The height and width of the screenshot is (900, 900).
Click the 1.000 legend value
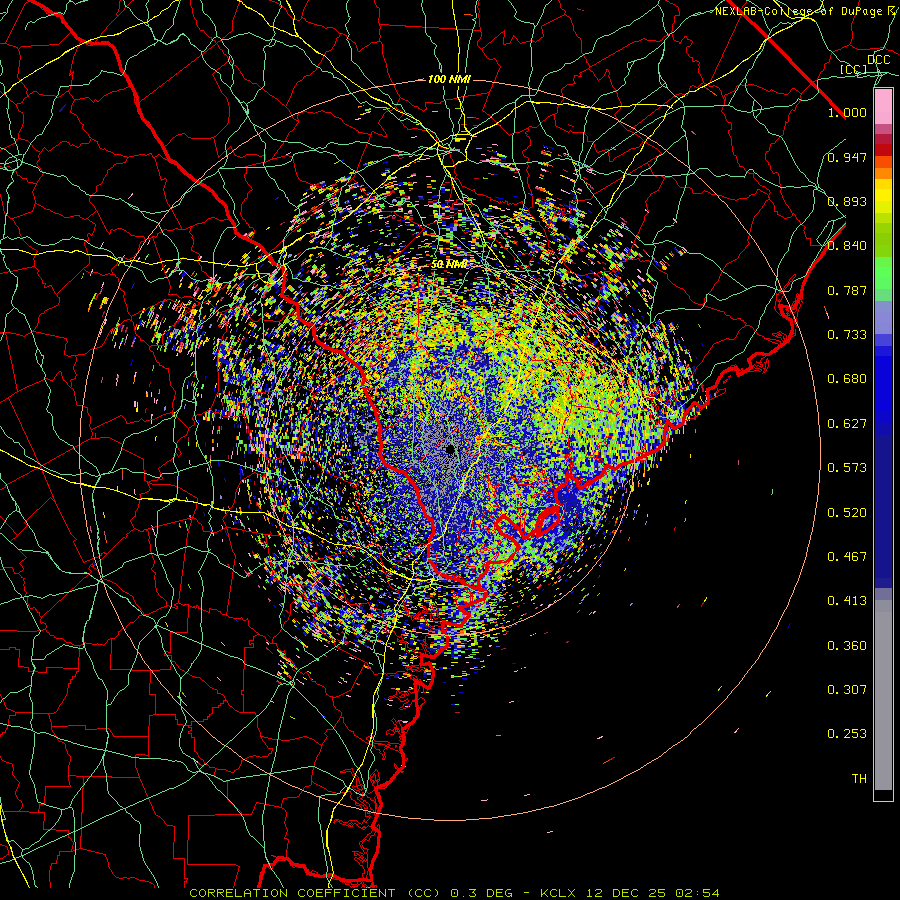tap(847, 112)
